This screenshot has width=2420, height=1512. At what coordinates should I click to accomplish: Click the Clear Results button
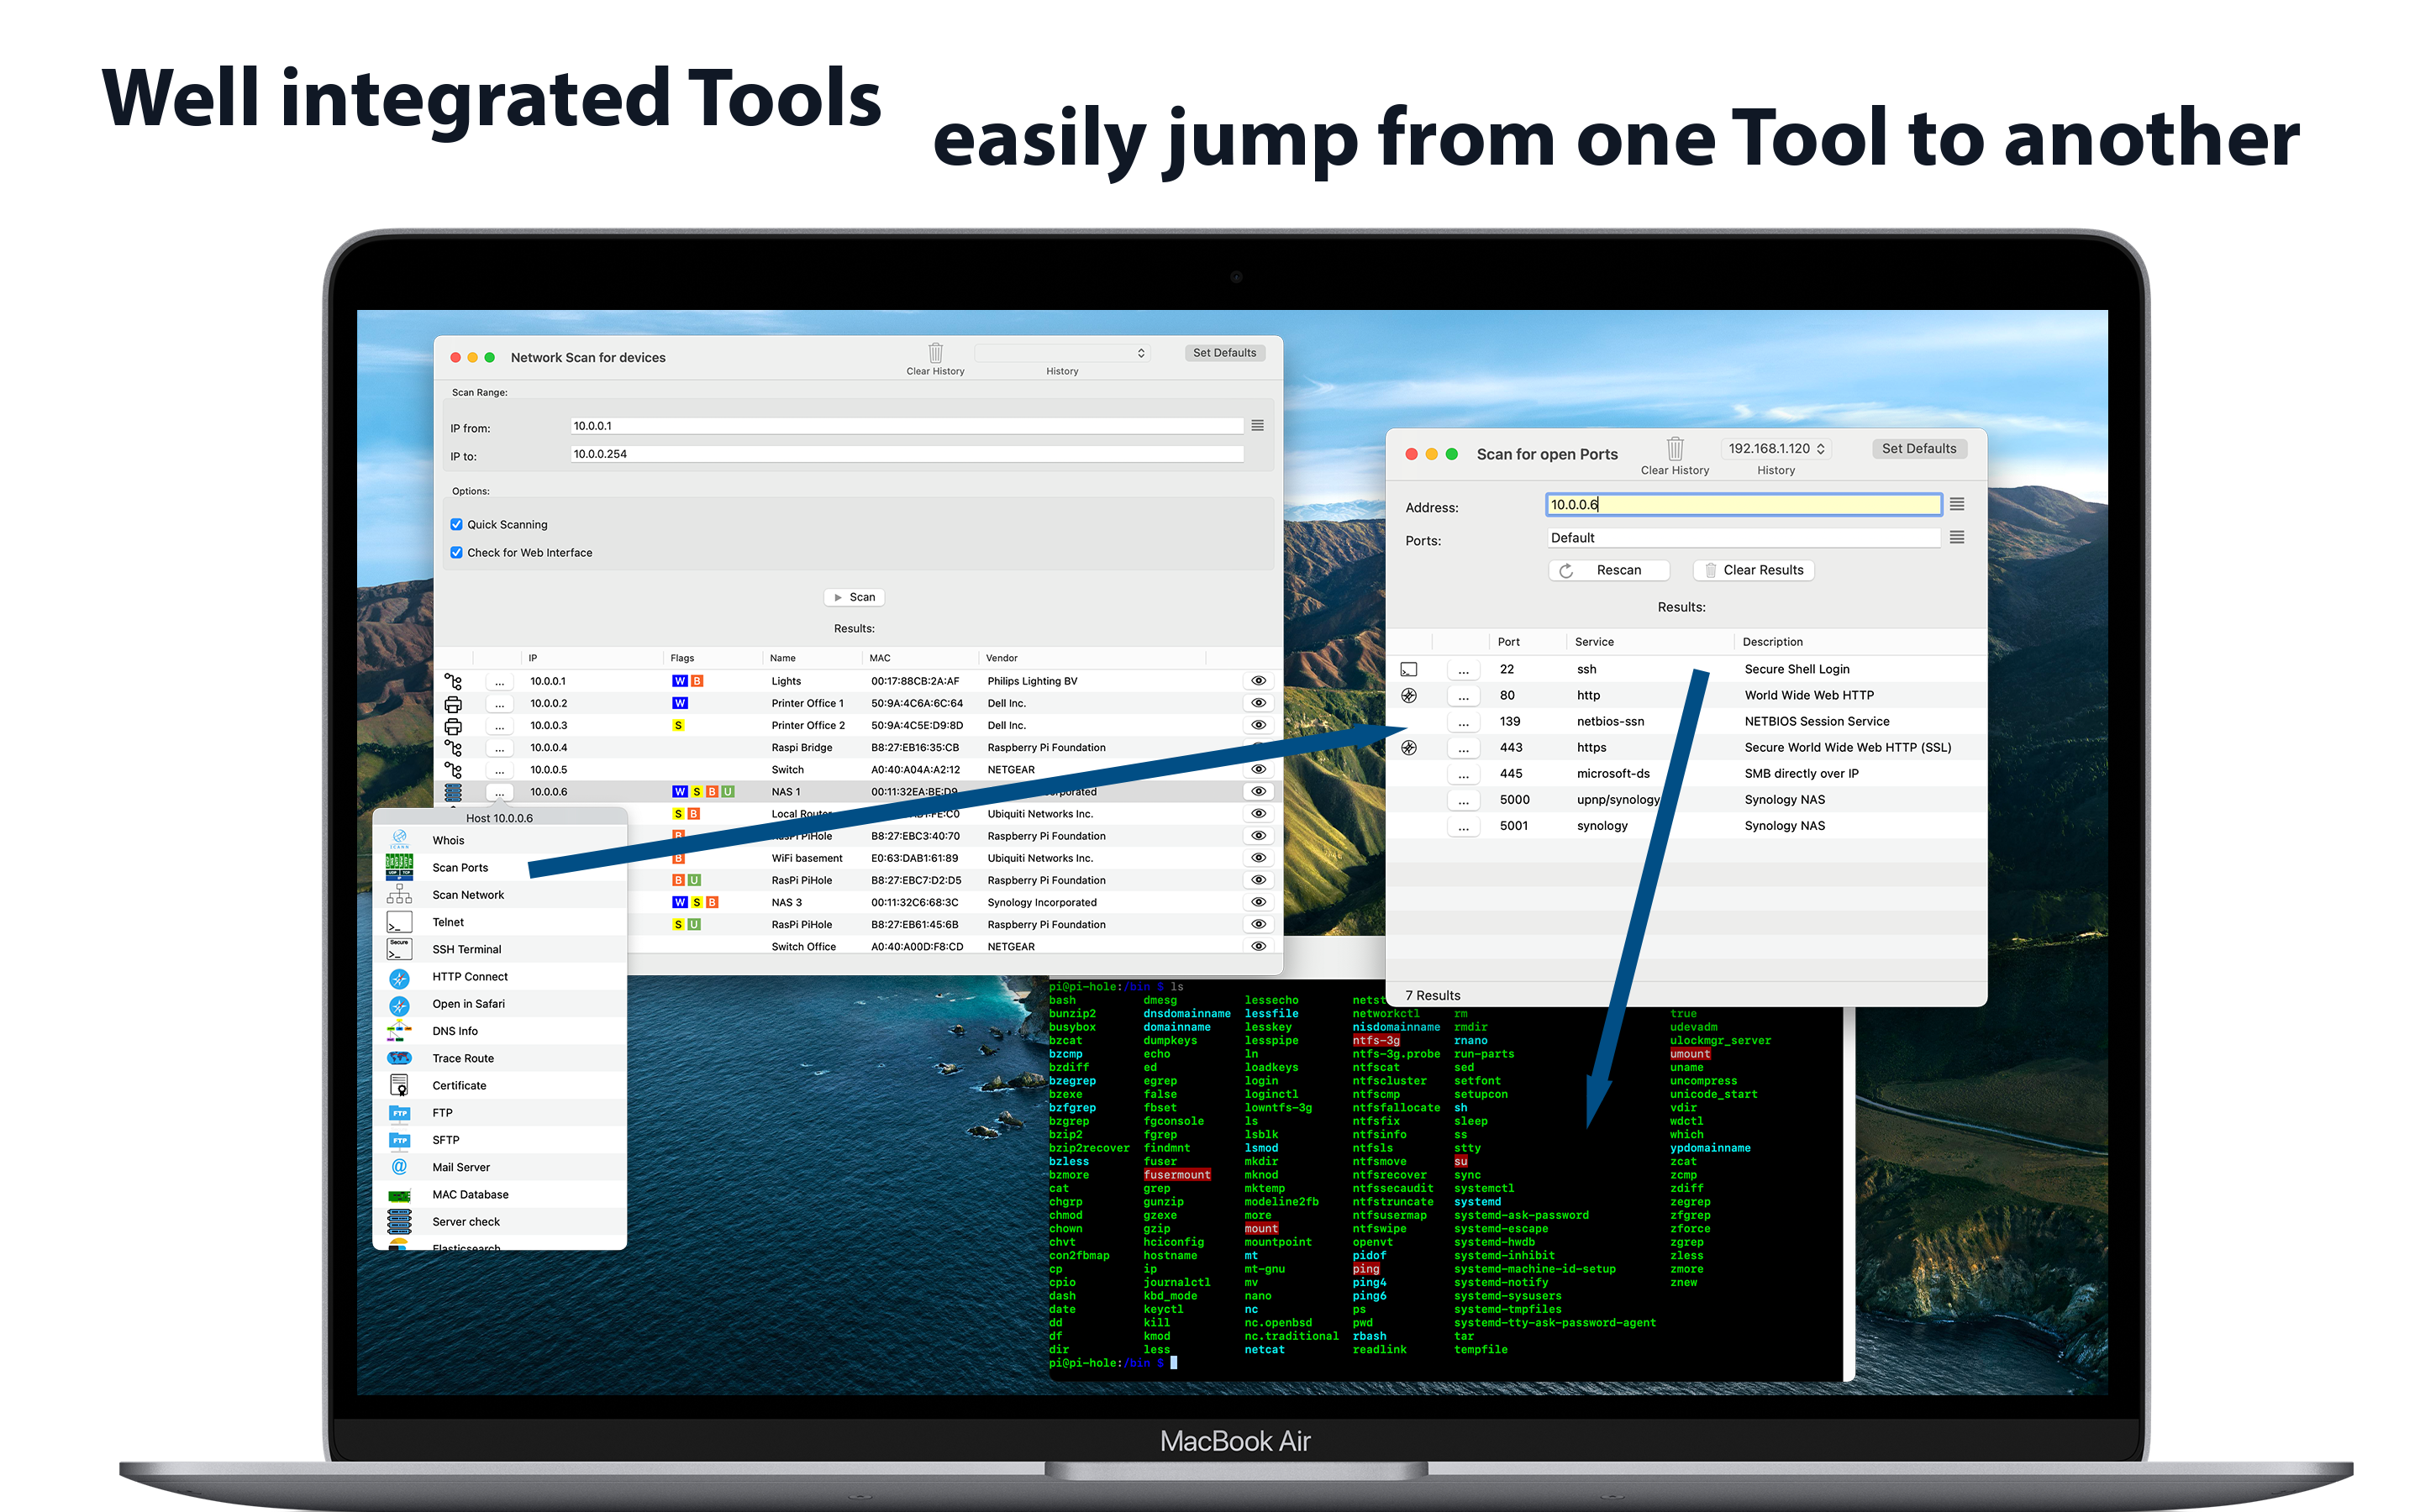pos(1753,570)
